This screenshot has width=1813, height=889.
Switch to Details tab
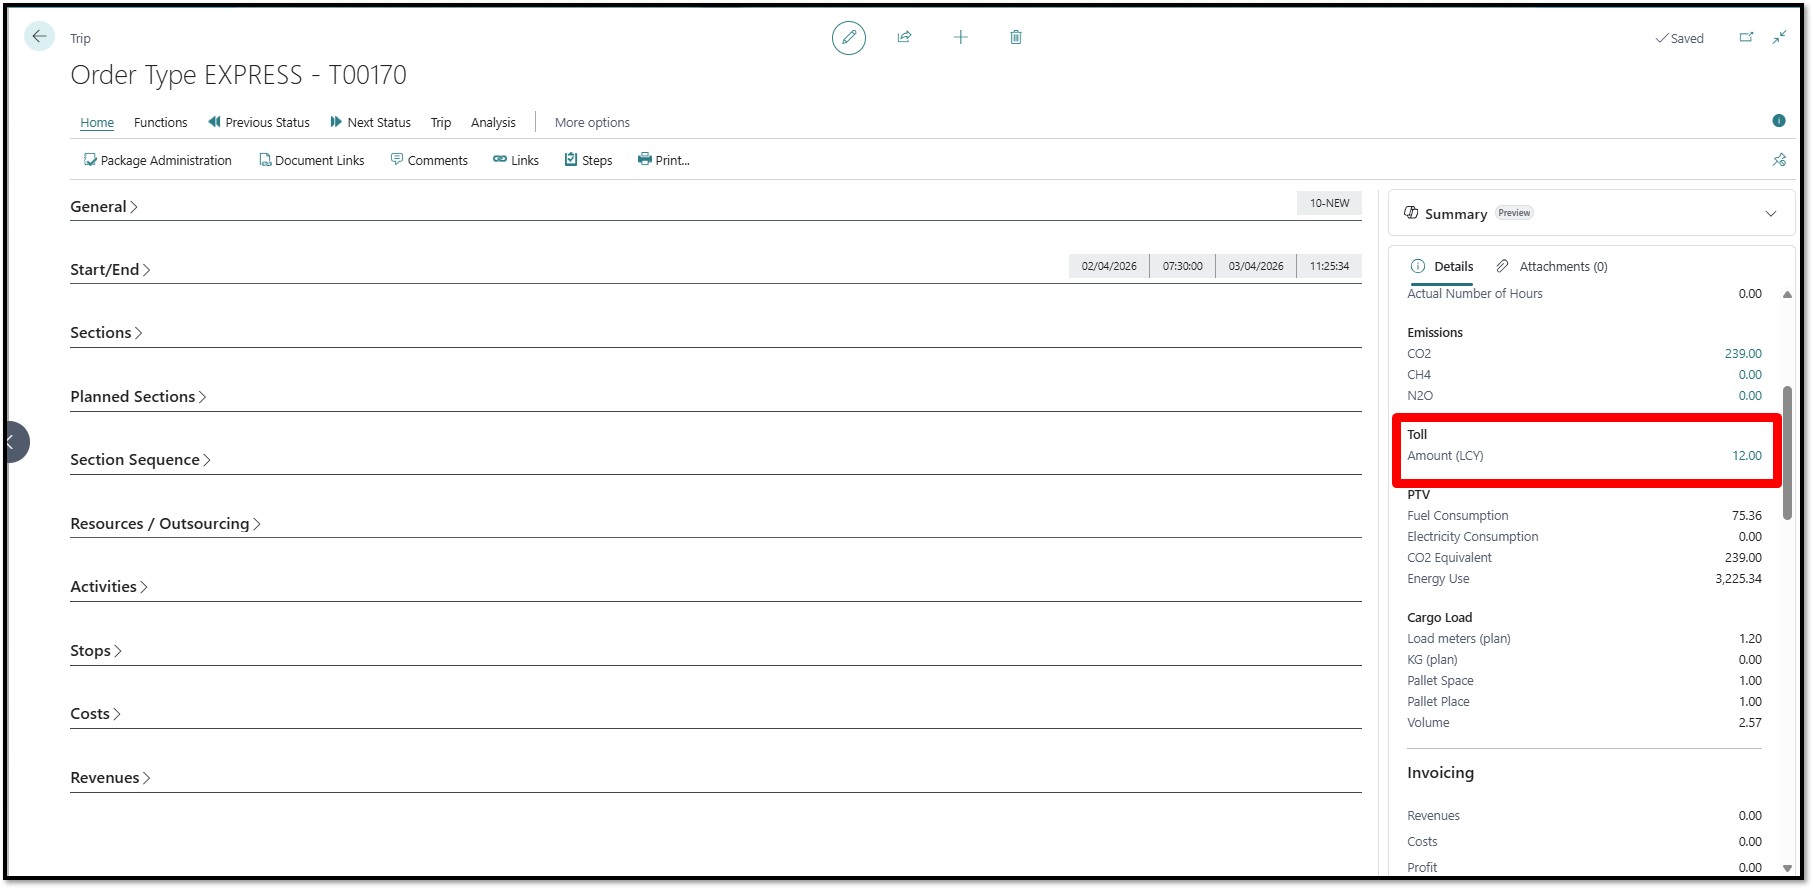coord(1442,266)
